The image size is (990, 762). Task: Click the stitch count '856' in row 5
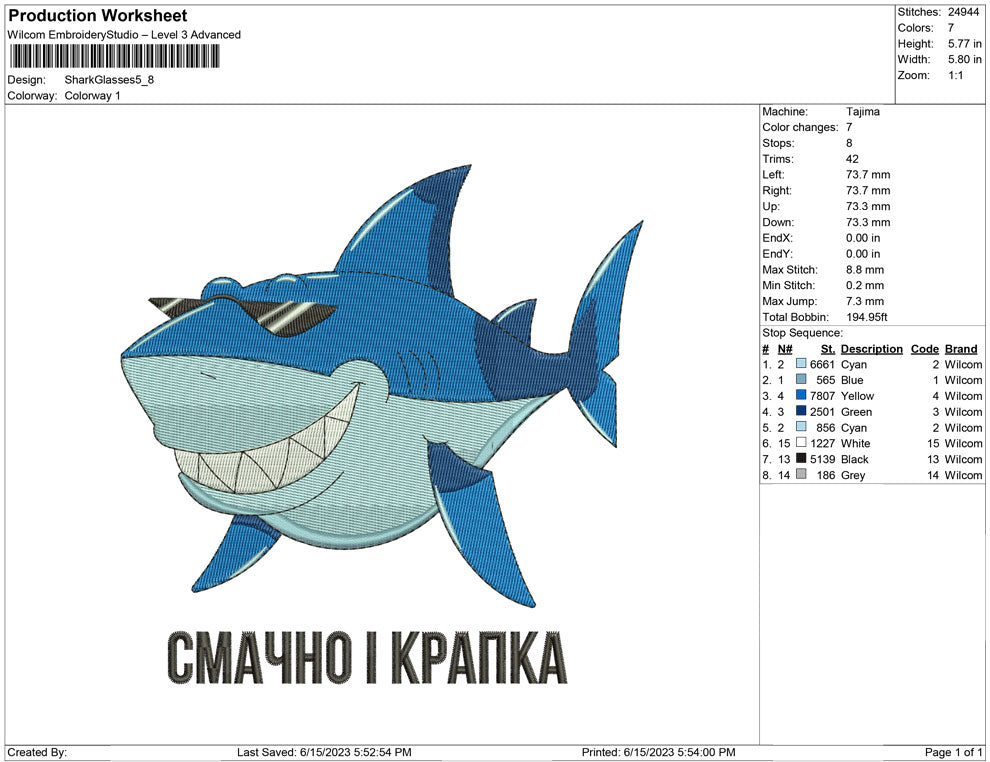click(825, 427)
